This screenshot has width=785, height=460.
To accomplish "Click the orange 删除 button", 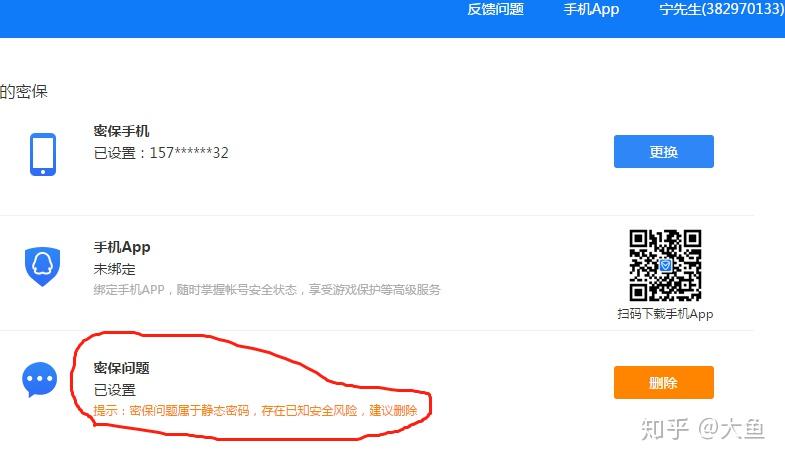I will point(664,383).
